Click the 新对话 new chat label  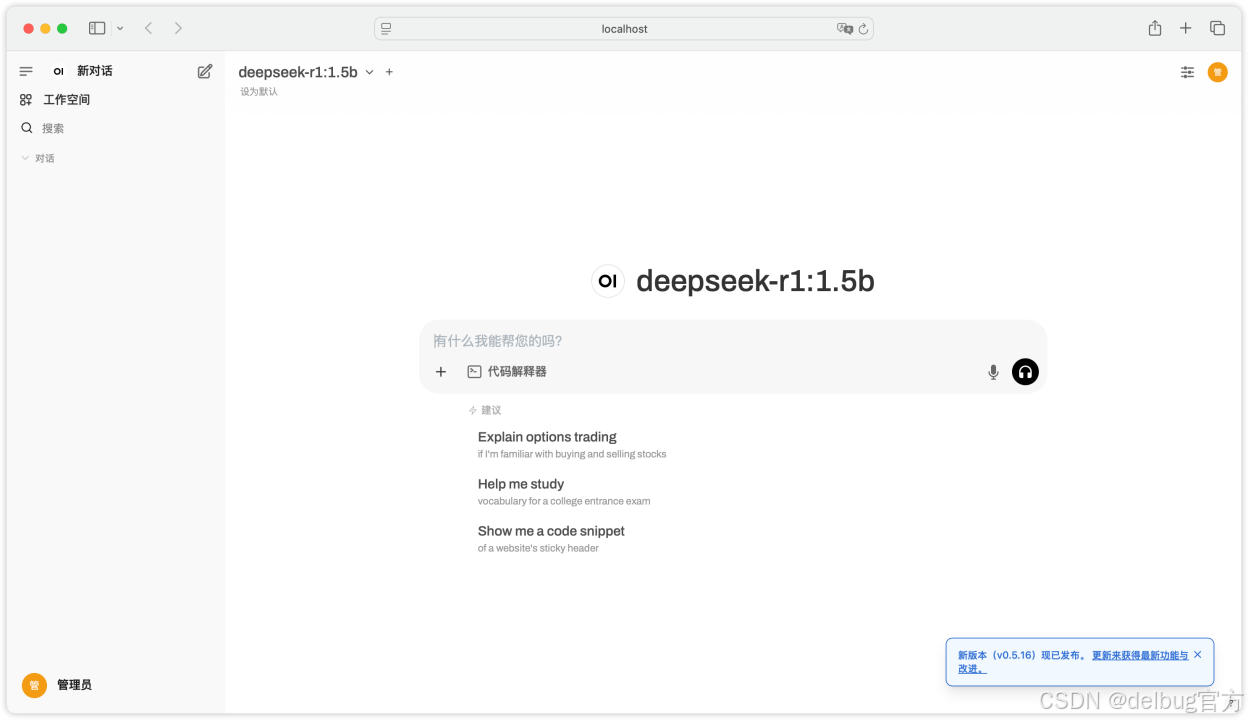[x=95, y=71]
